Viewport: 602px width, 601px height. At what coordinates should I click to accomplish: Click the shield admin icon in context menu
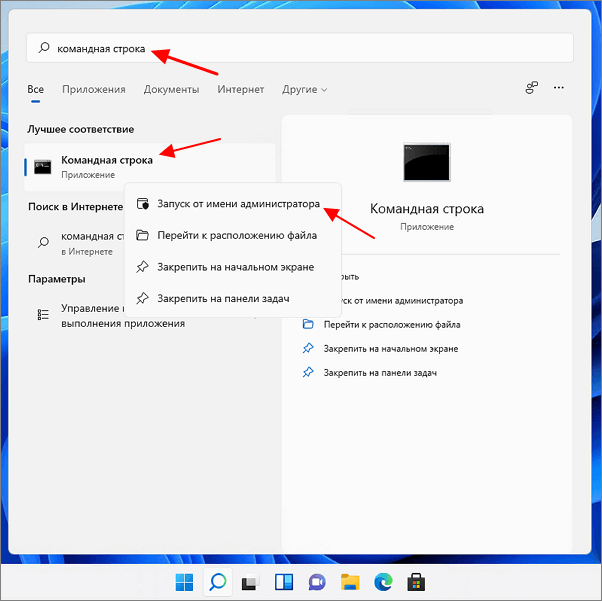(143, 204)
